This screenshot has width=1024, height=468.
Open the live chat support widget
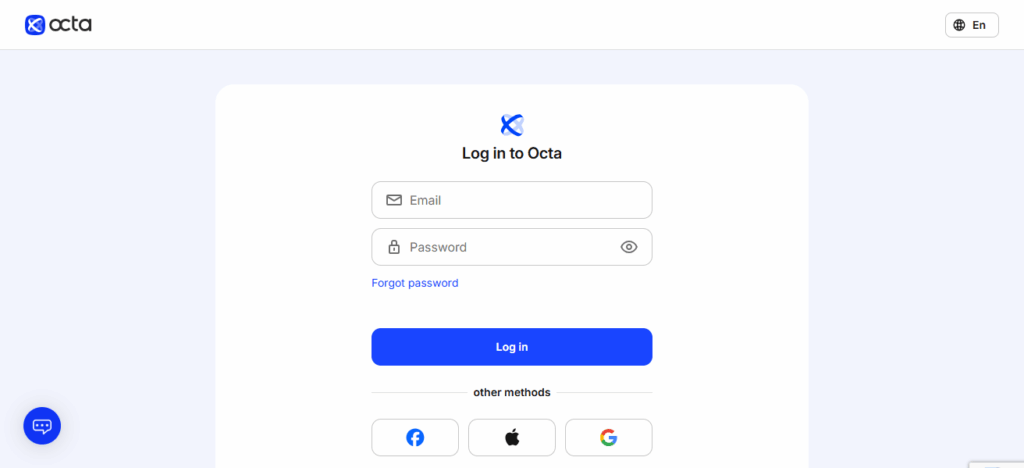pos(42,426)
